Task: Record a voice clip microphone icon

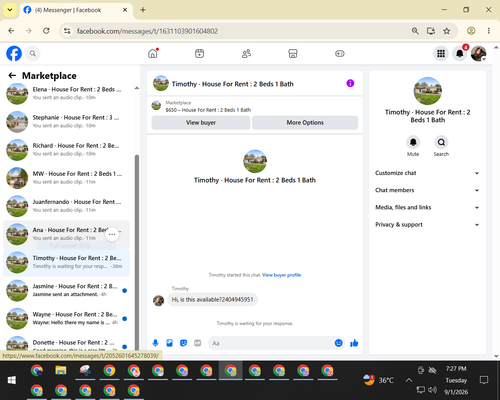Action: point(155,343)
